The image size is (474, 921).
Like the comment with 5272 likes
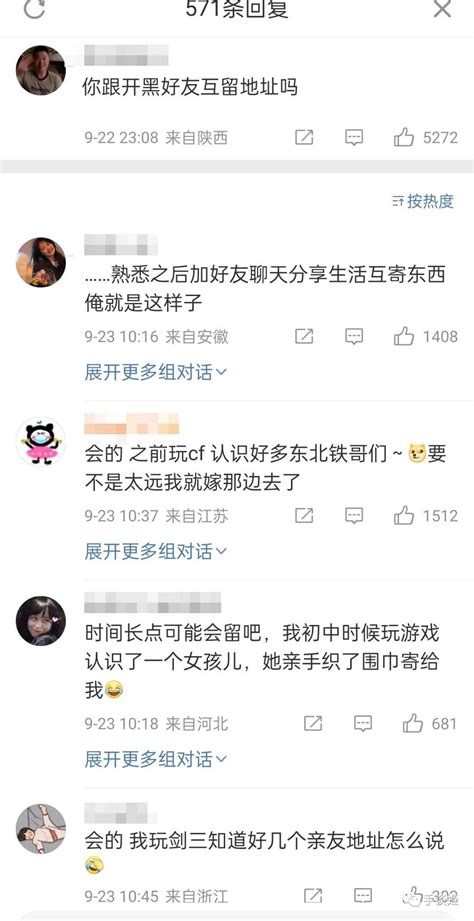point(404,137)
